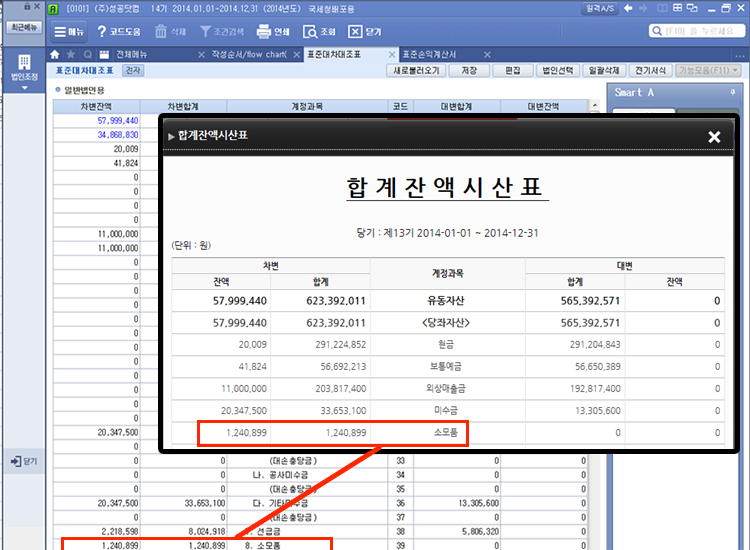
Task: Close the 작성순서/flow chart tab
Action: (297, 55)
